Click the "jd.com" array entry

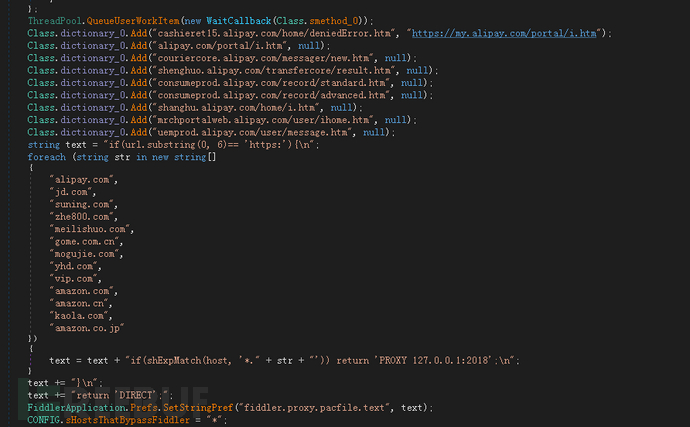pos(73,190)
